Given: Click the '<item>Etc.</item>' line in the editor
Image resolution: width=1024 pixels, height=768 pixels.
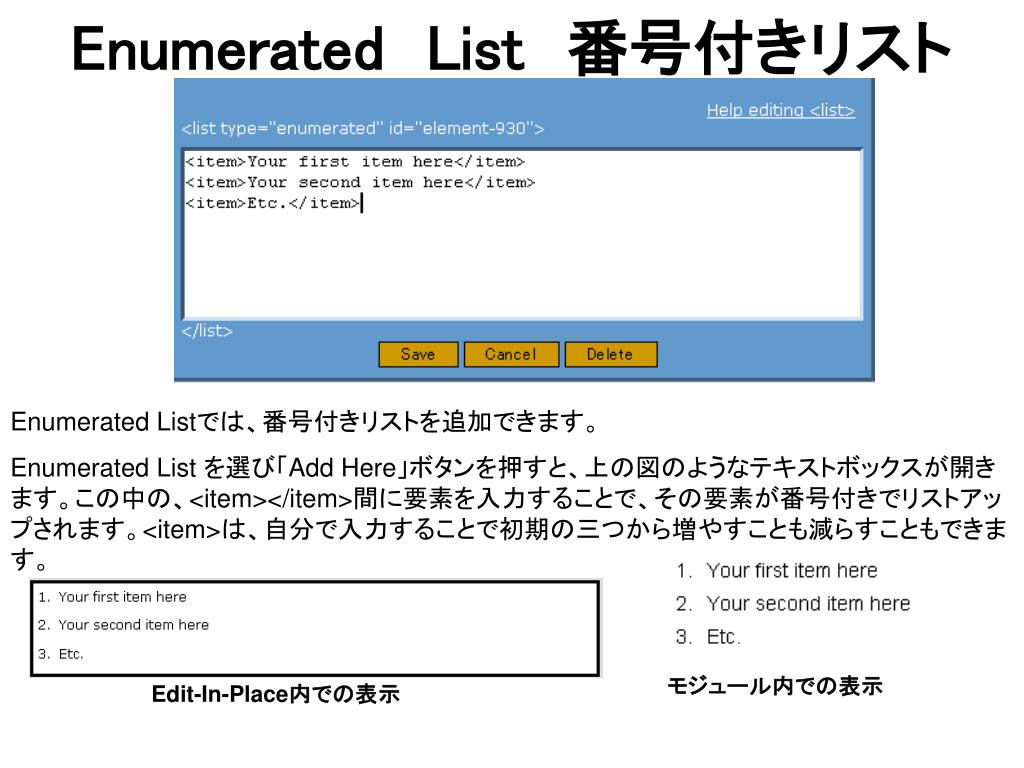Looking at the screenshot, I should (272, 203).
